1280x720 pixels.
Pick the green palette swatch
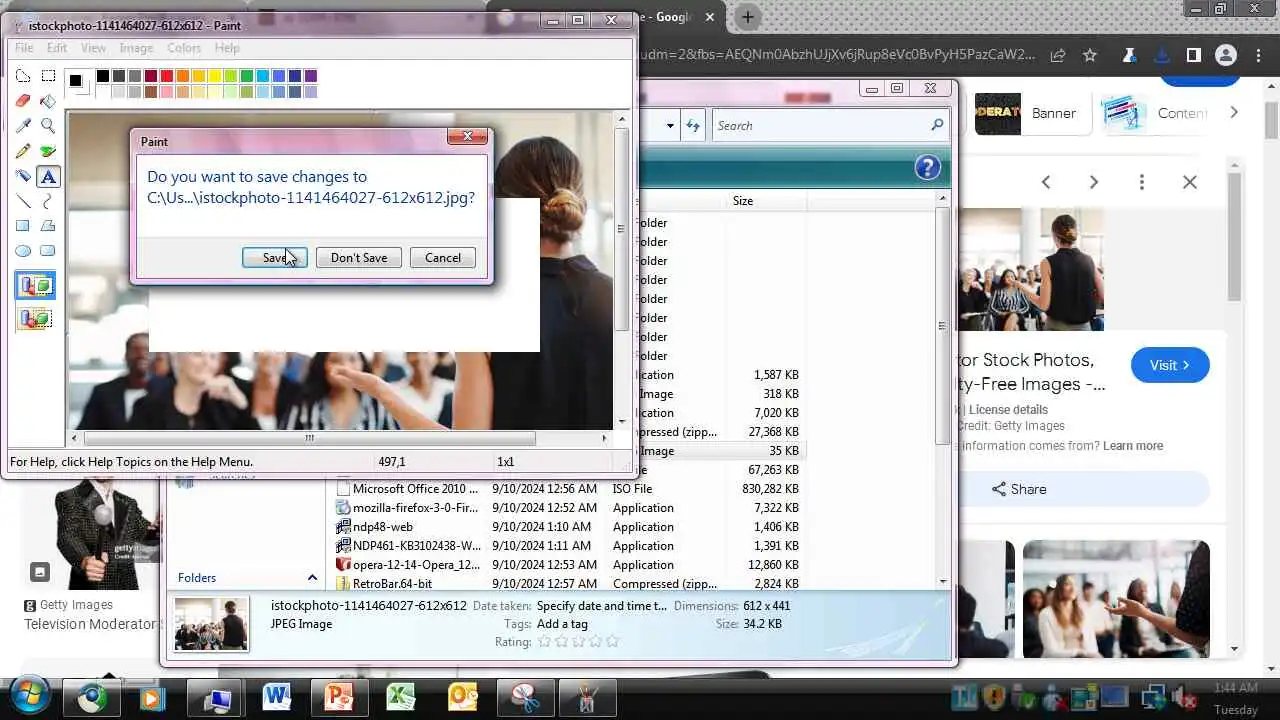(246, 76)
